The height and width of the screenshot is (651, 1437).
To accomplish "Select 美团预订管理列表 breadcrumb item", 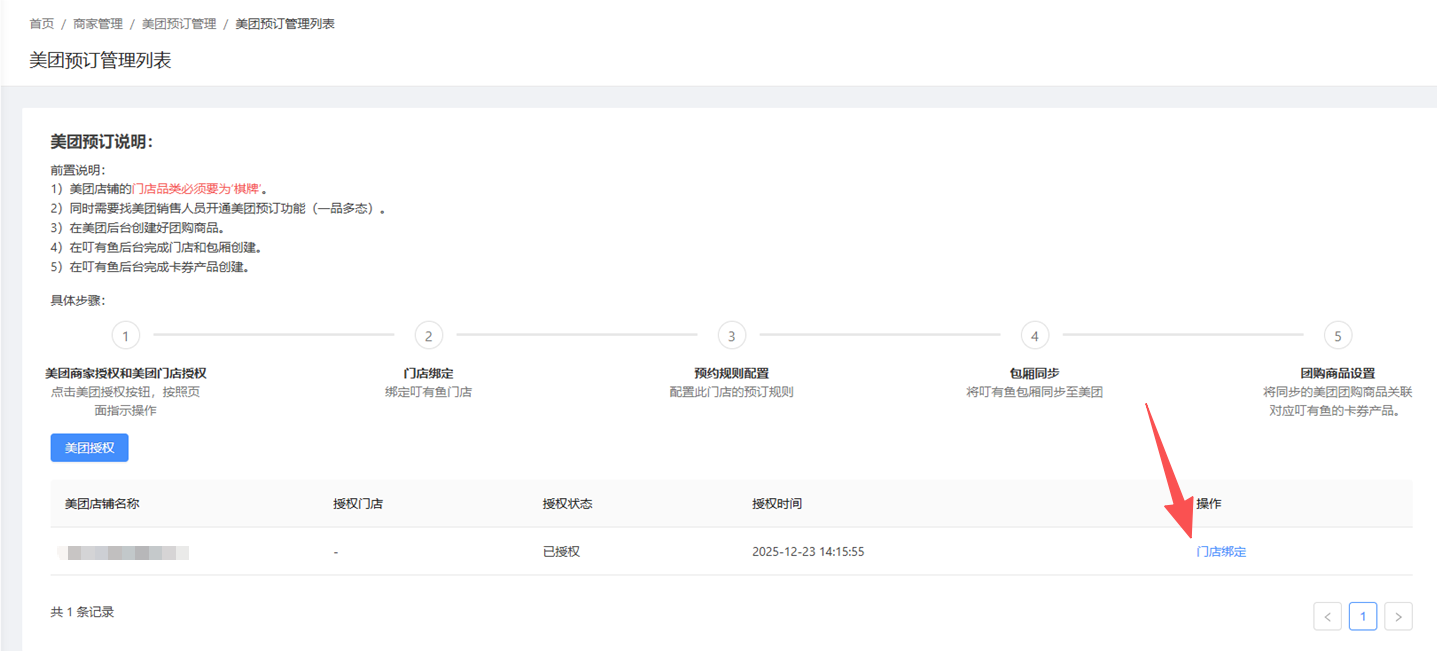I will tap(285, 23).
